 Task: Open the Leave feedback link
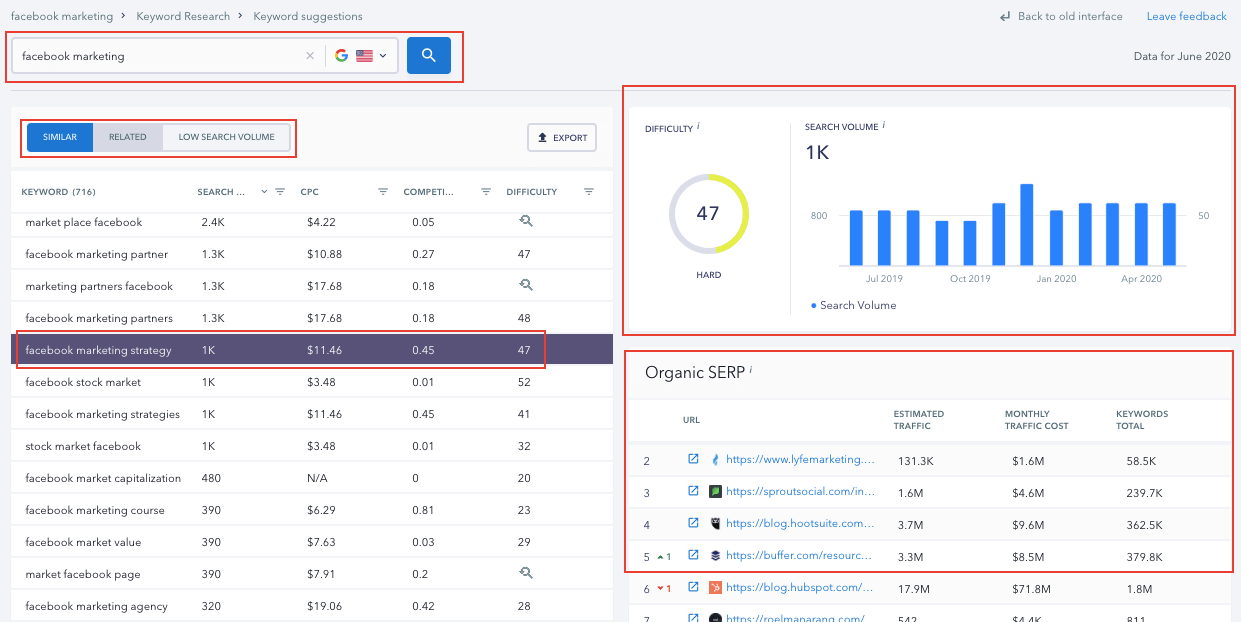pos(1186,16)
